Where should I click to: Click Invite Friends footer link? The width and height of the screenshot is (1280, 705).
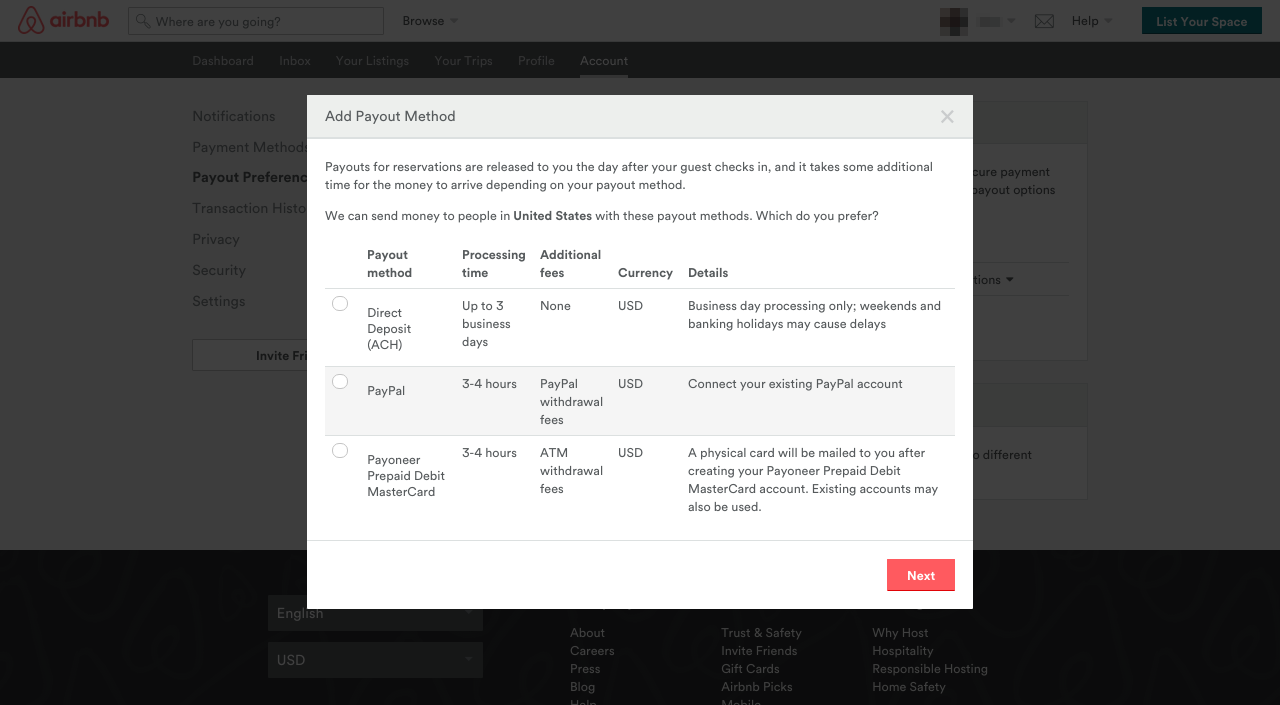tap(759, 651)
